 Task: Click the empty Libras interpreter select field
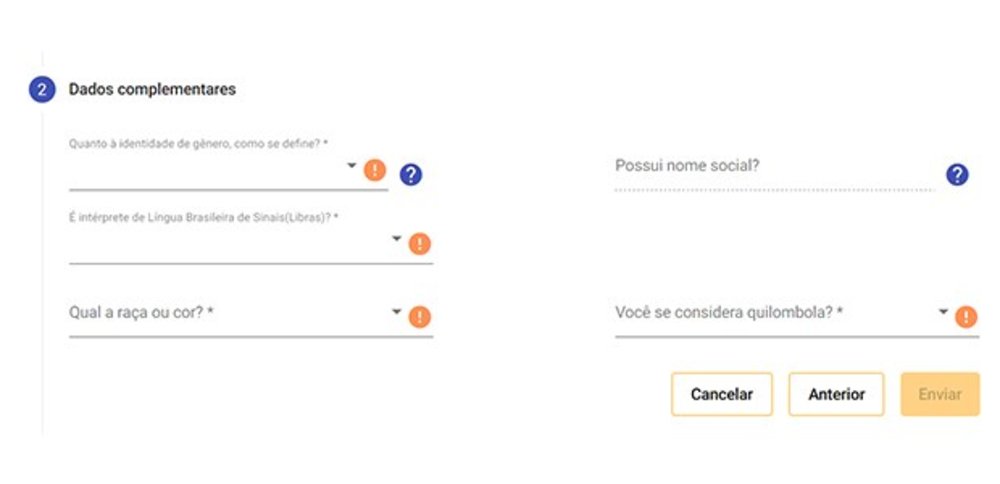pos(251,244)
